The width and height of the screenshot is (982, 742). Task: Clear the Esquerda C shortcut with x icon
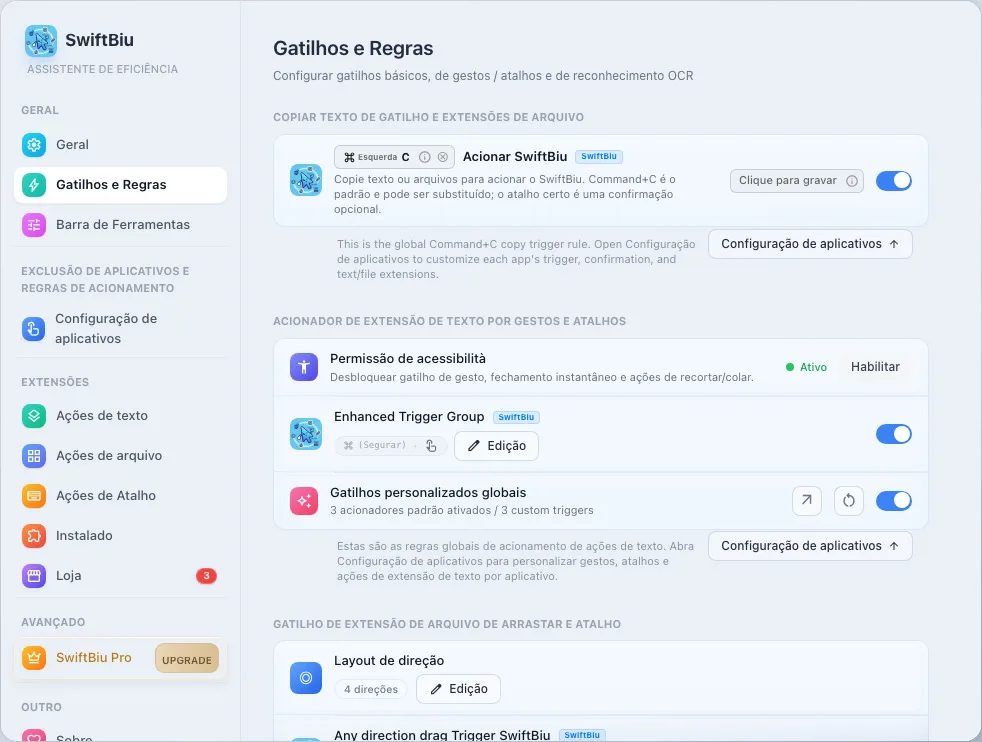(443, 157)
